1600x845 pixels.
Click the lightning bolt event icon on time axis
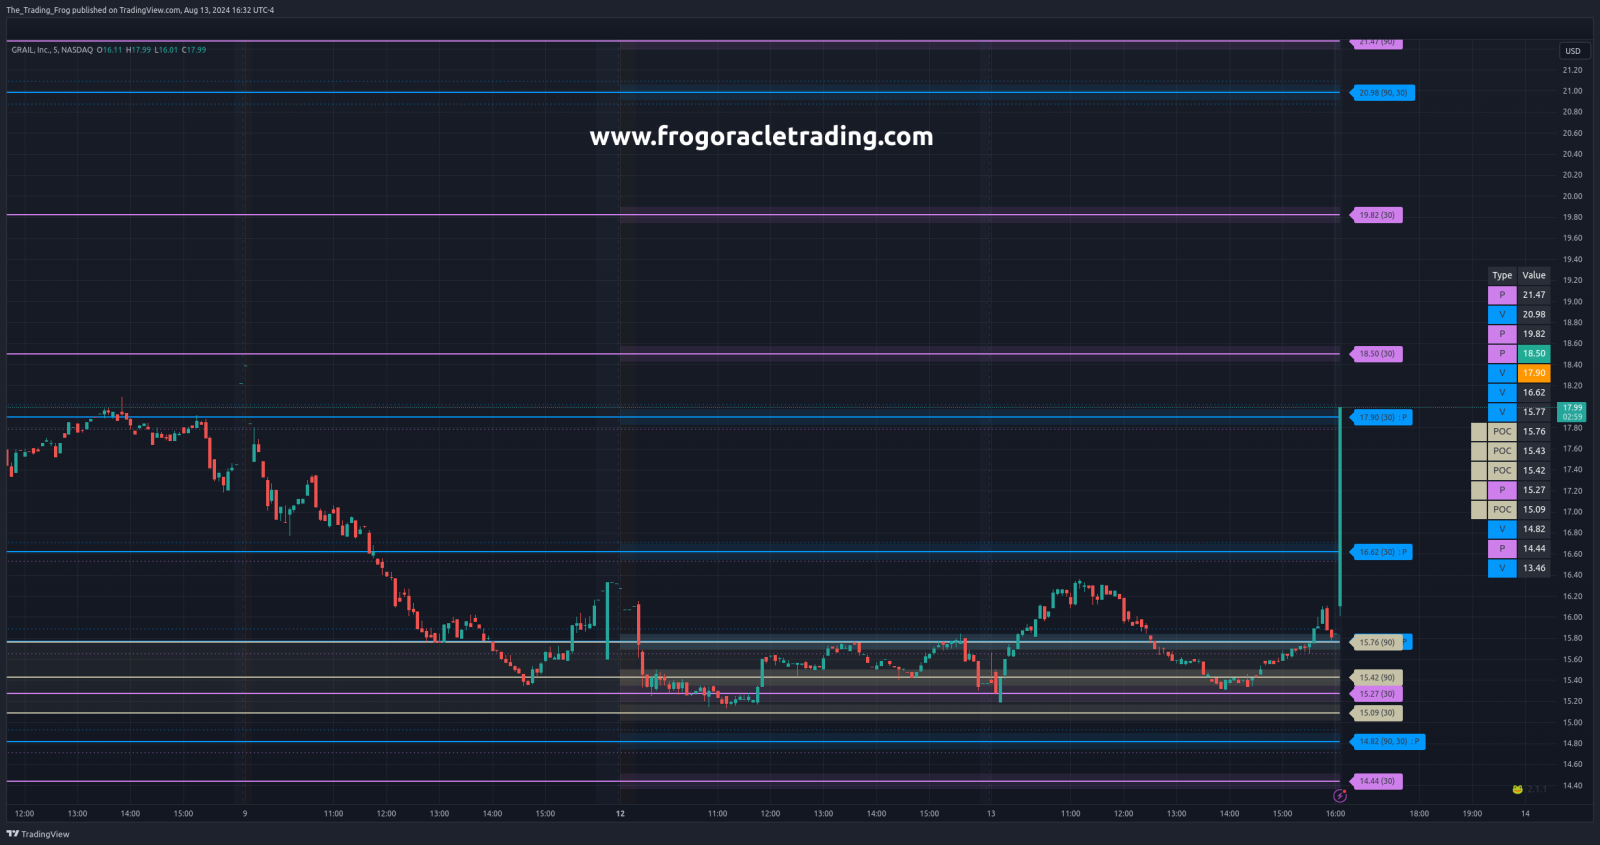point(1340,796)
